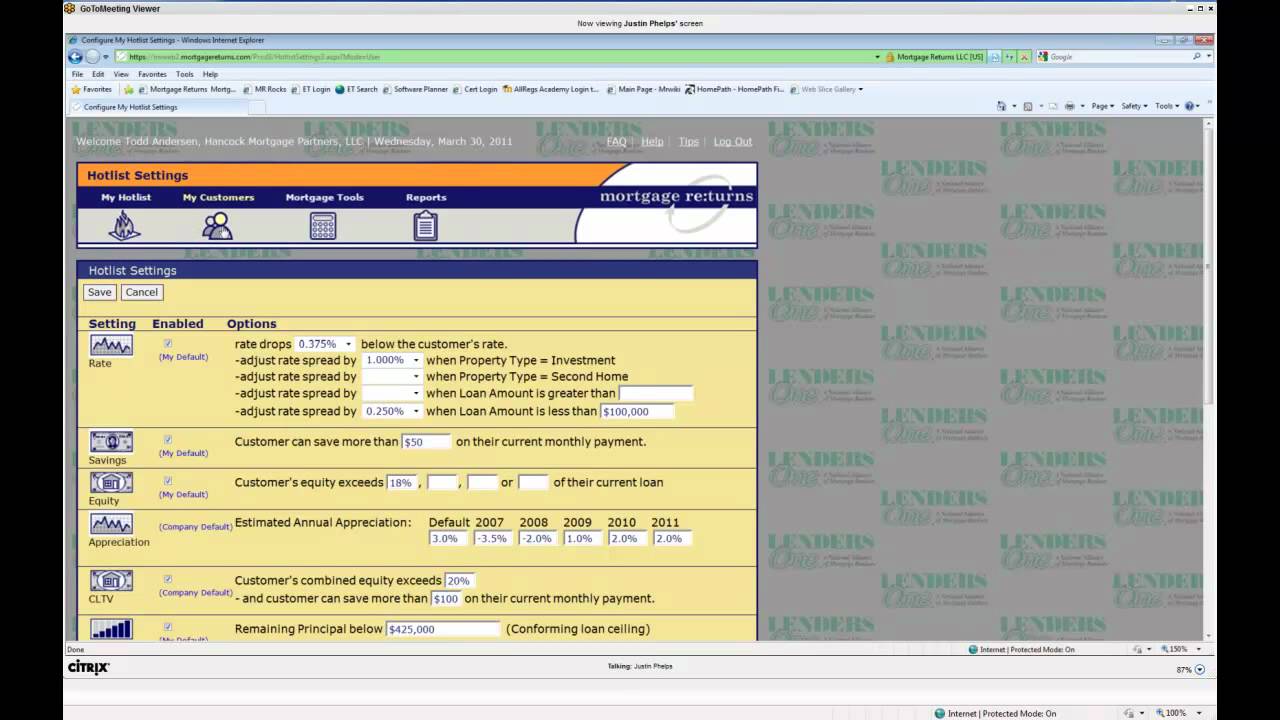The image size is (1280, 720).
Task: Click the Stop loading red X icon
Action: [x=1025, y=57]
